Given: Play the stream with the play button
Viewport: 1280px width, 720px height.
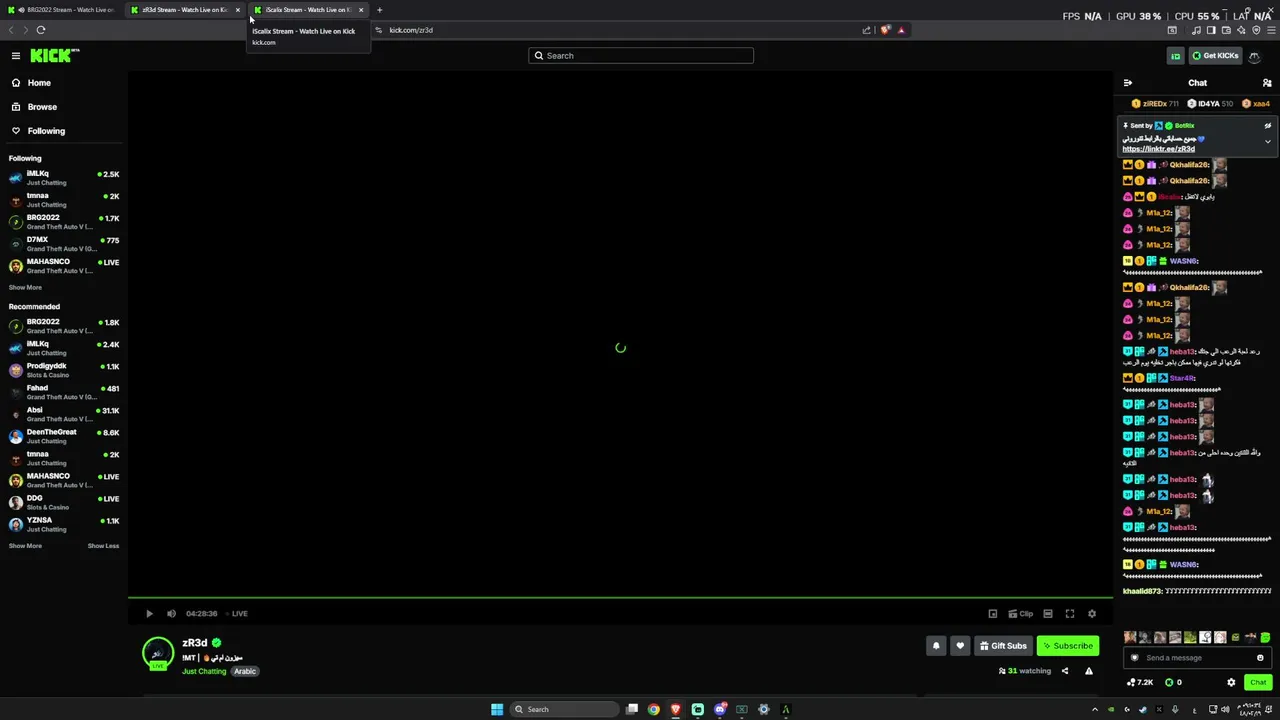Looking at the screenshot, I should coord(149,614).
